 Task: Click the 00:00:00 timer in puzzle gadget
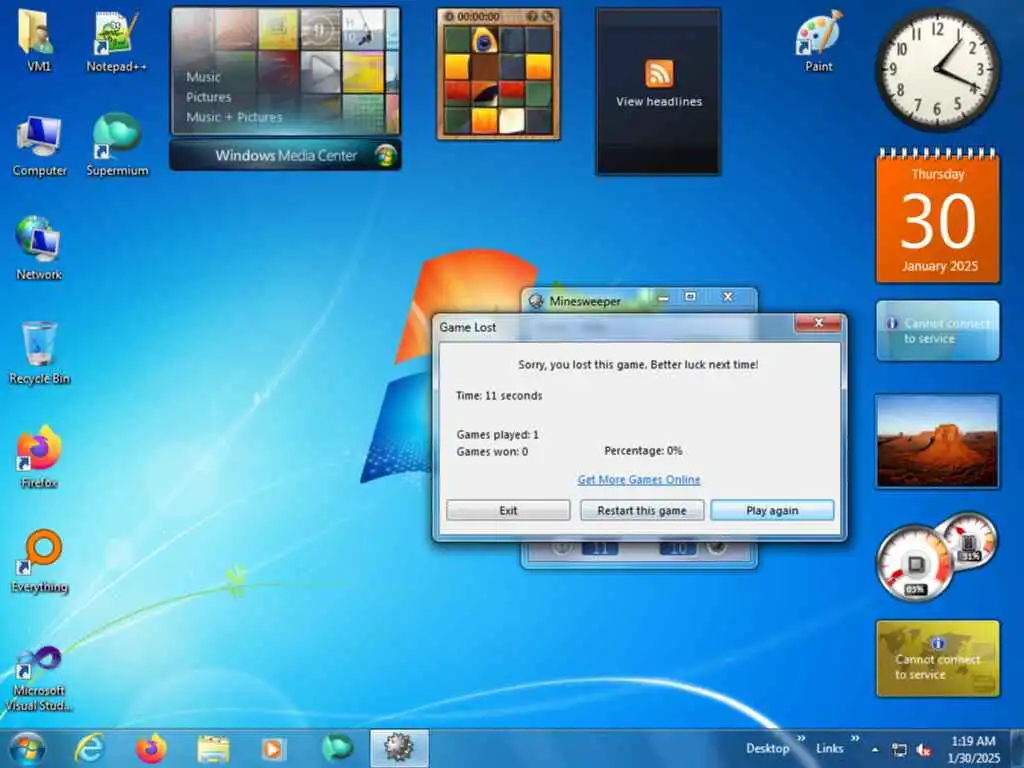[x=478, y=16]
